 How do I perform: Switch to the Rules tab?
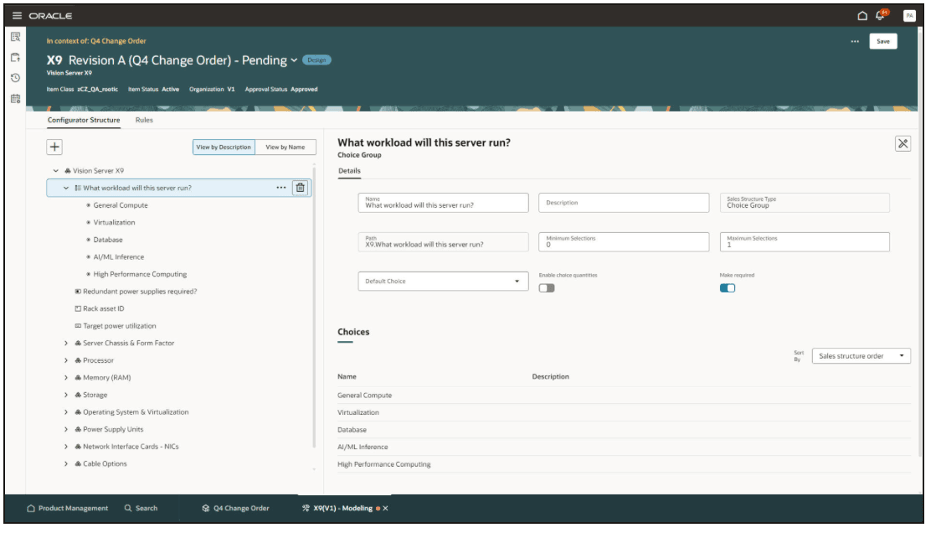(144, 120)
